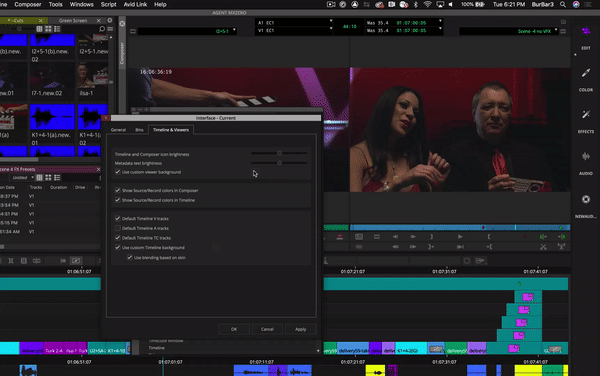
Task: Open the Avid Link menu
Action: tap(135, 5)
